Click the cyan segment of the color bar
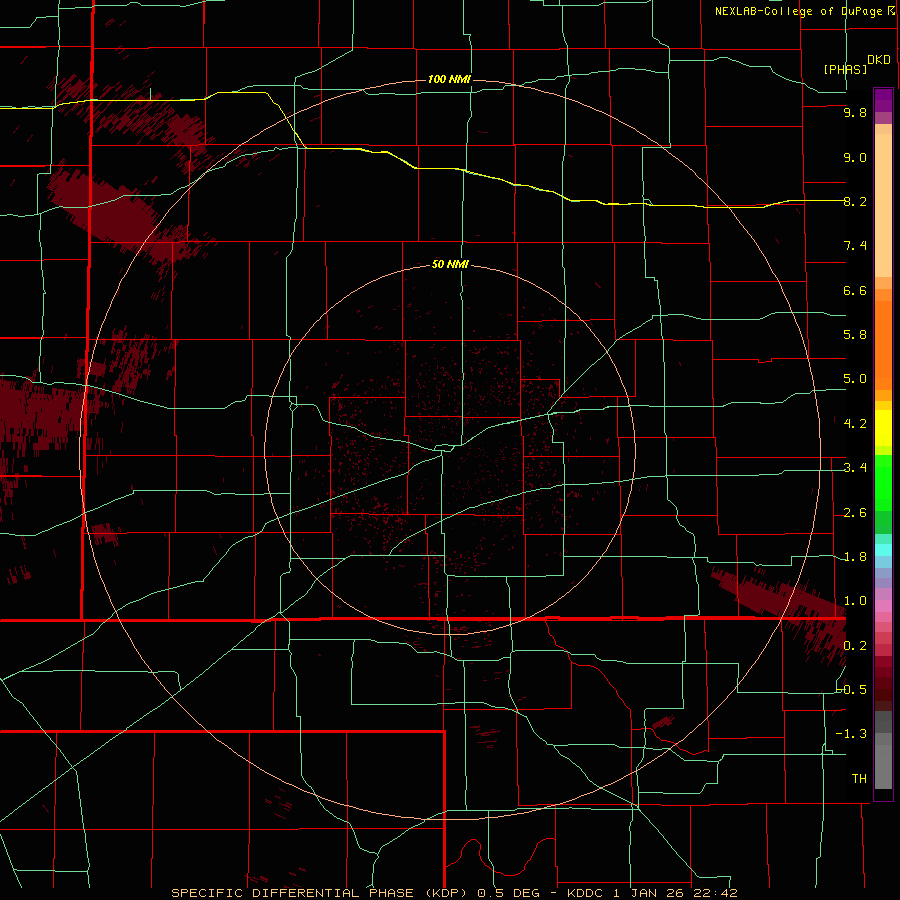 click(x=883, y=550)
